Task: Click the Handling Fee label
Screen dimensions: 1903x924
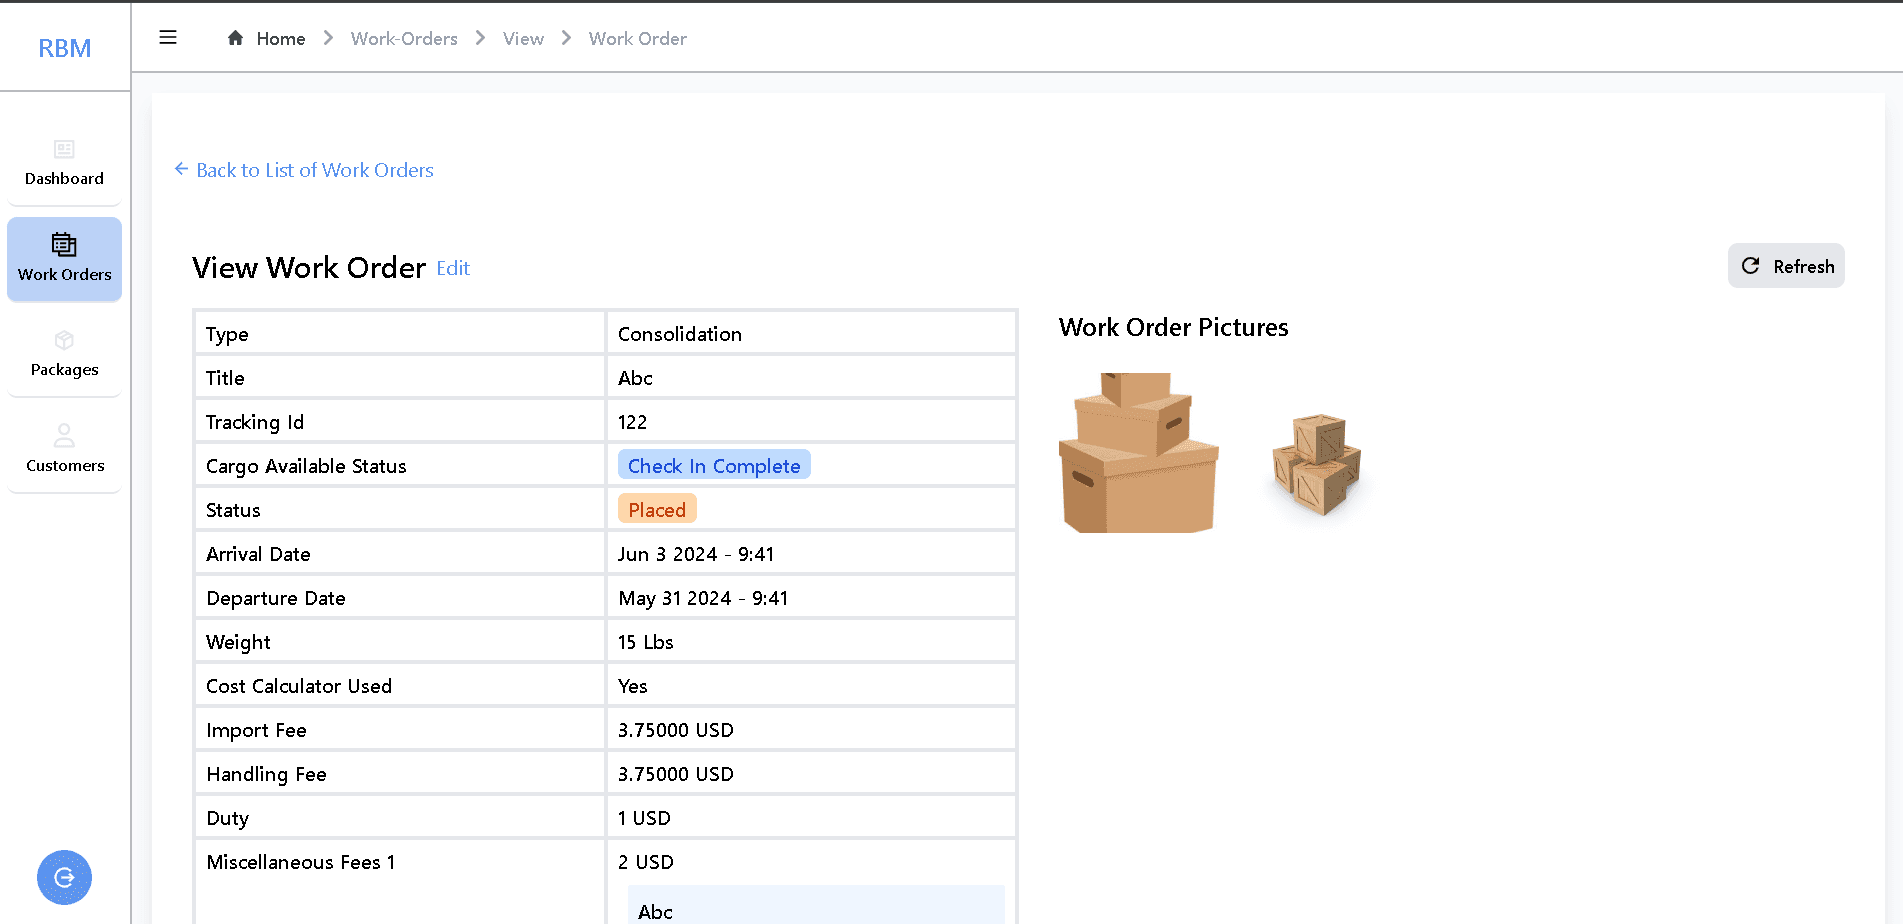Action: (x=266, y=774)
